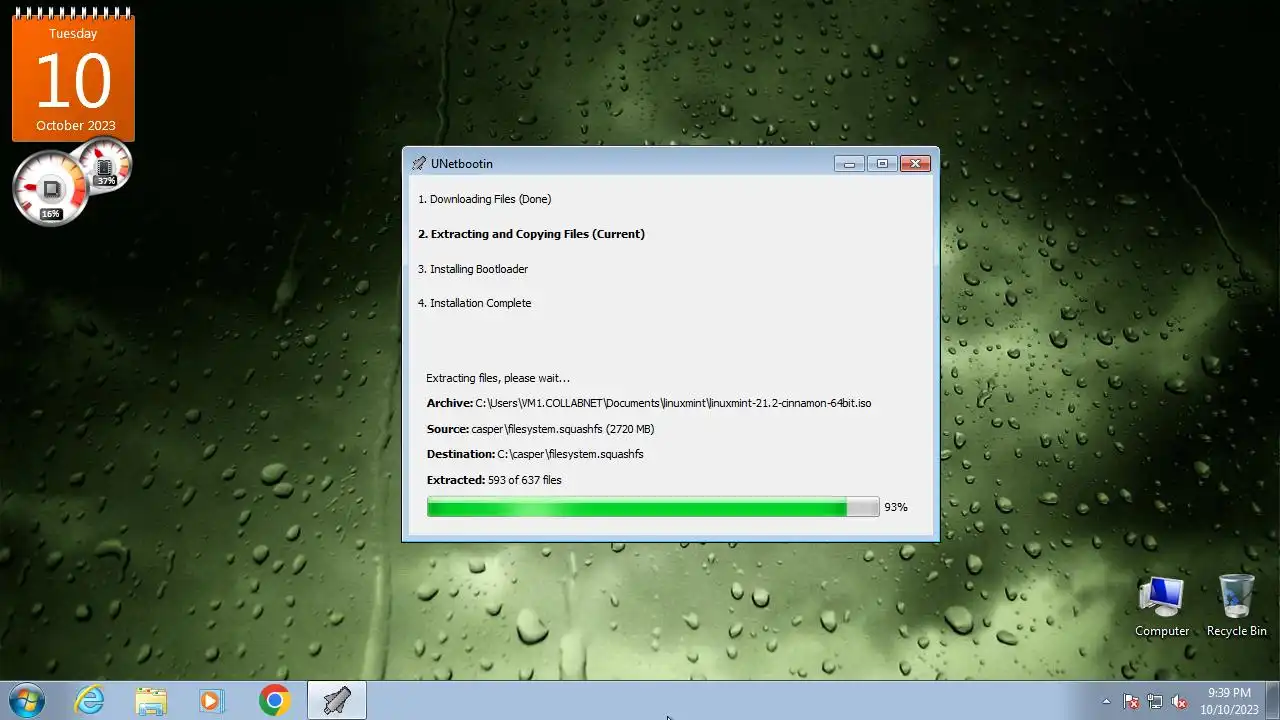Click the green extraction progress bar

[652, 507]
